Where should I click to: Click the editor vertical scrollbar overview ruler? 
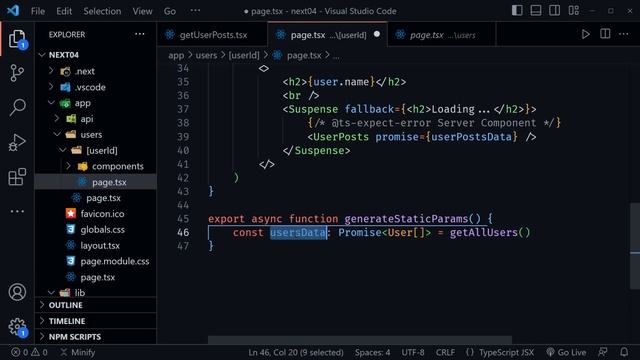(x=635, y=246)
